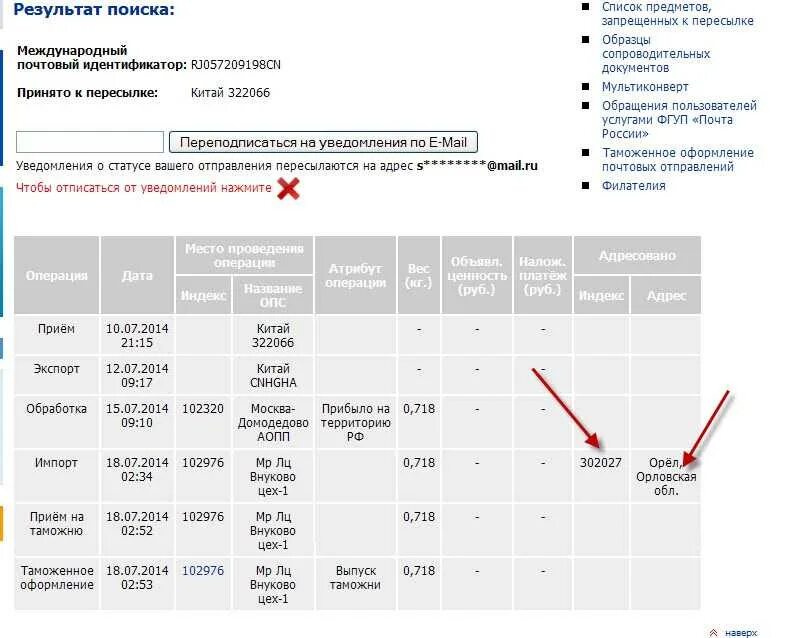Click tracking number RJ057209198CN
This screenshot has height=638, width=790.
[x=236, y=65]
